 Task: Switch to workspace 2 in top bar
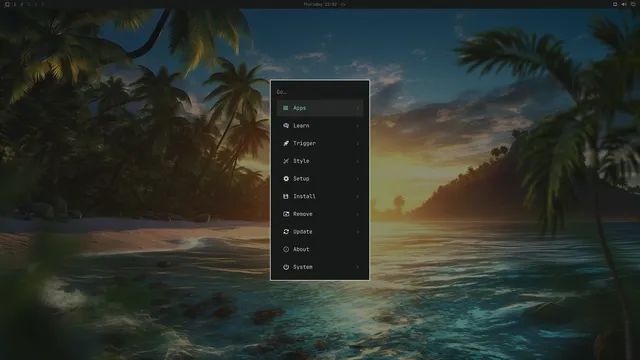pos(22,4)
